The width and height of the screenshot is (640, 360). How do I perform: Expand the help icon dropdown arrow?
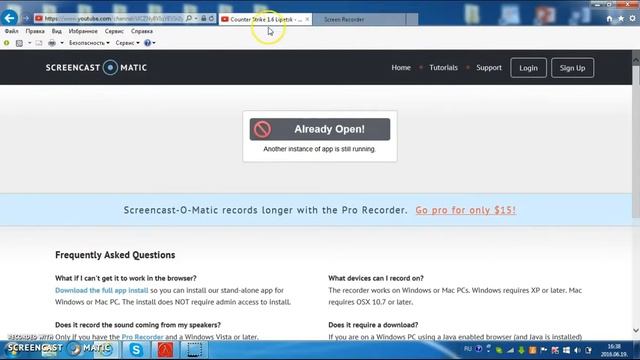154,43
